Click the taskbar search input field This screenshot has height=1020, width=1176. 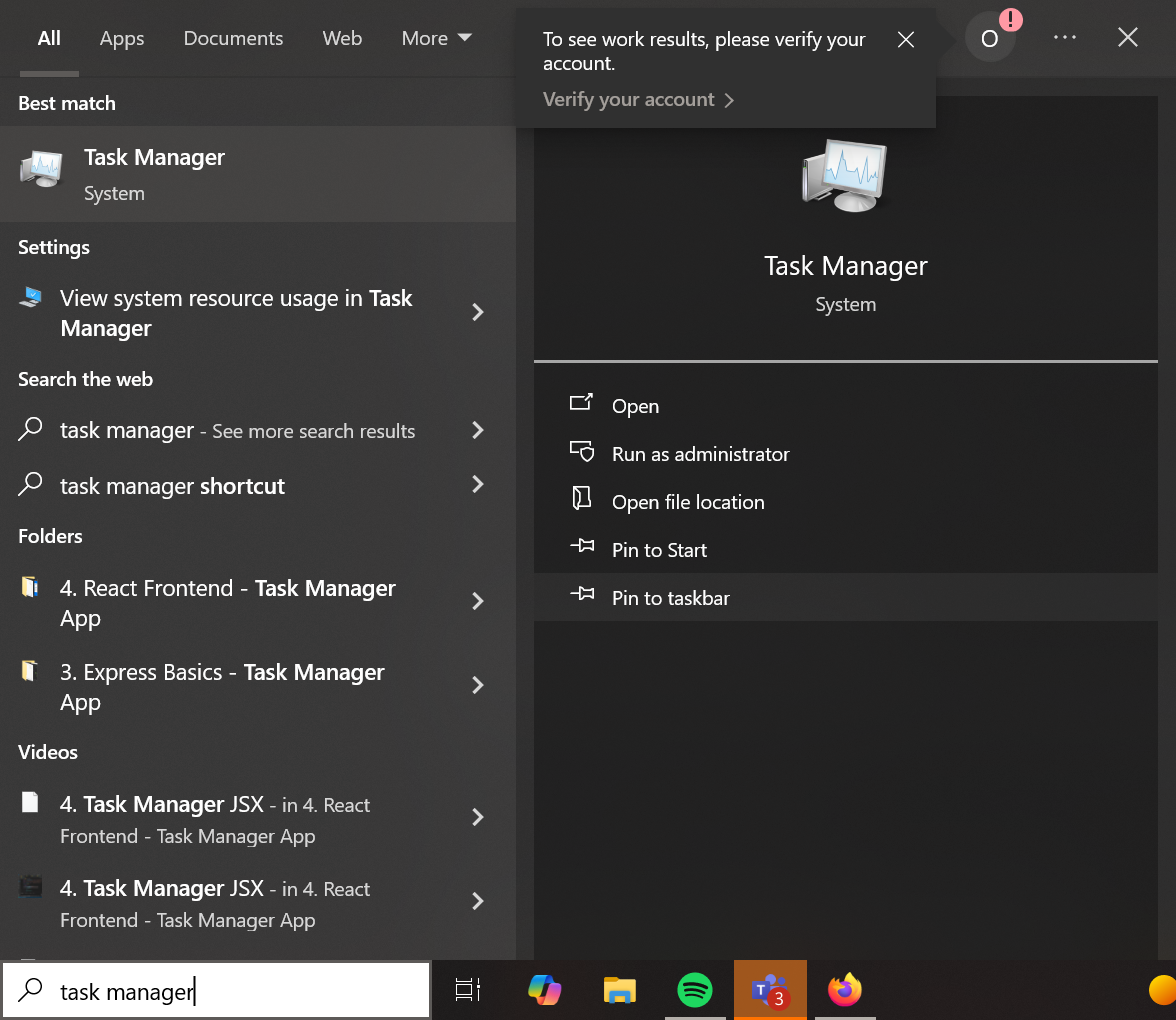point(216,991)
